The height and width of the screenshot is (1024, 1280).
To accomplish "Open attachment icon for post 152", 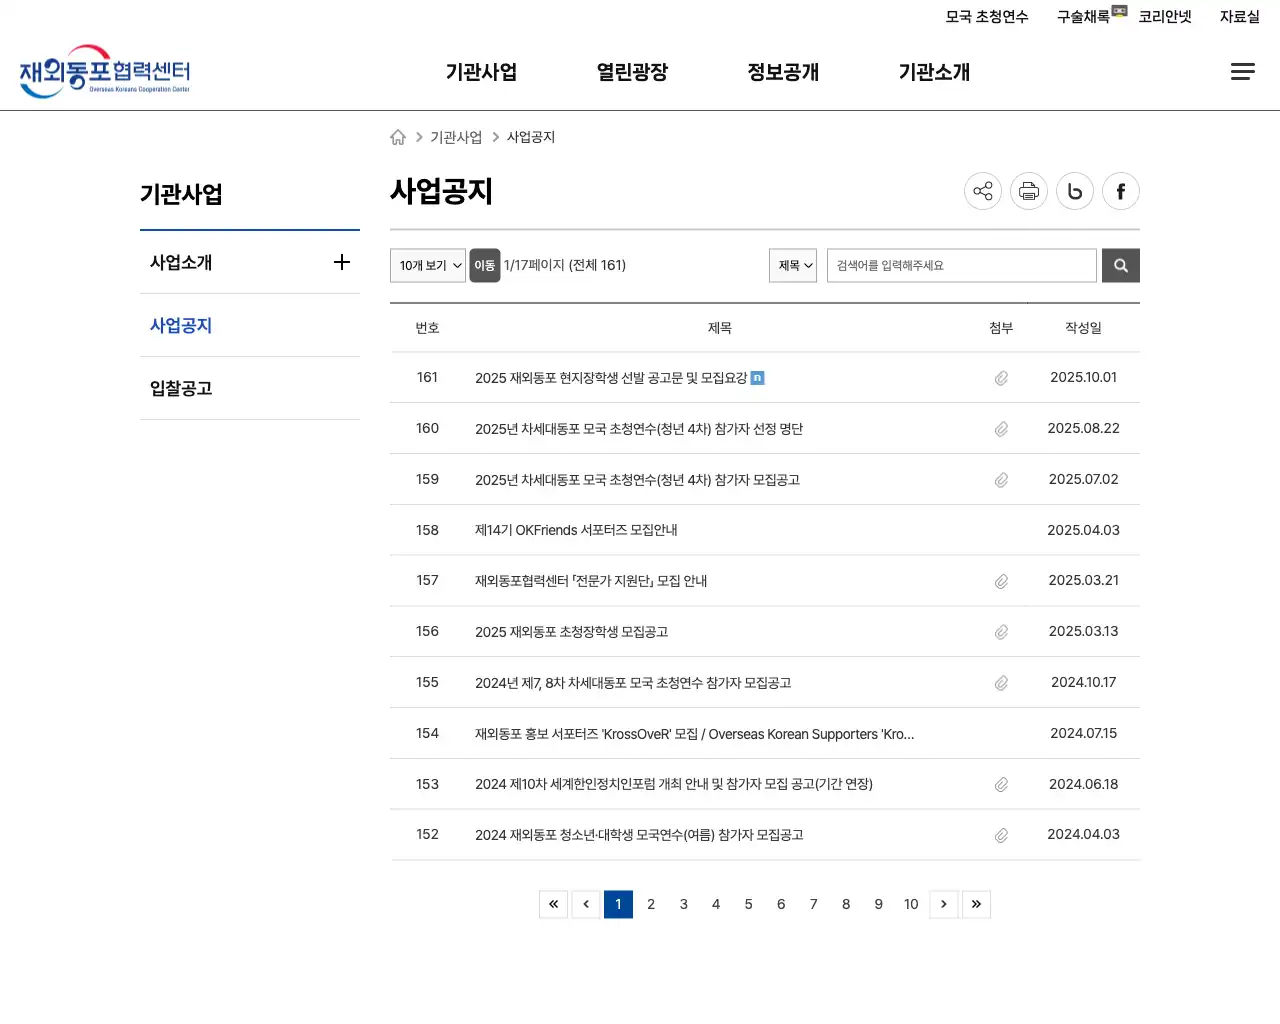I will click(1001, 835).
